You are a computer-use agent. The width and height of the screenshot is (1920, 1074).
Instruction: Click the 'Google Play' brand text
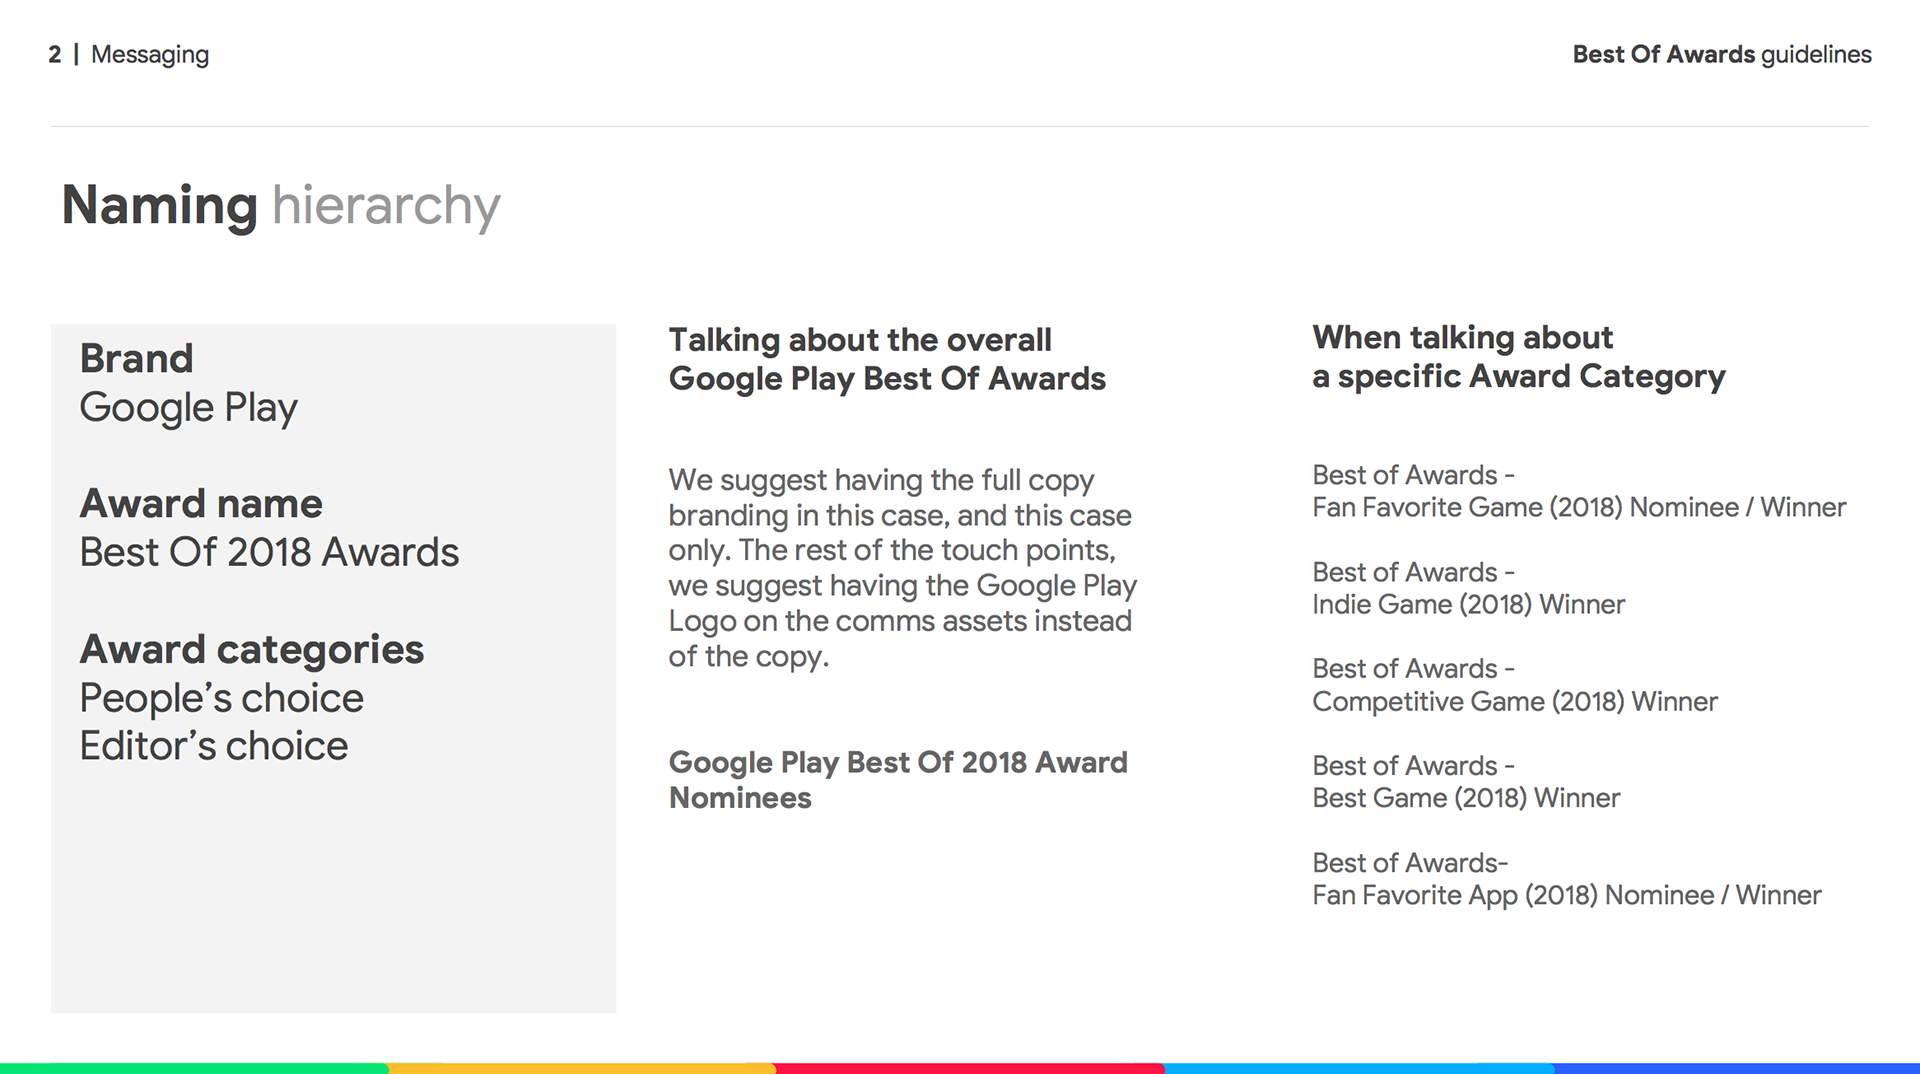(189, 408)
